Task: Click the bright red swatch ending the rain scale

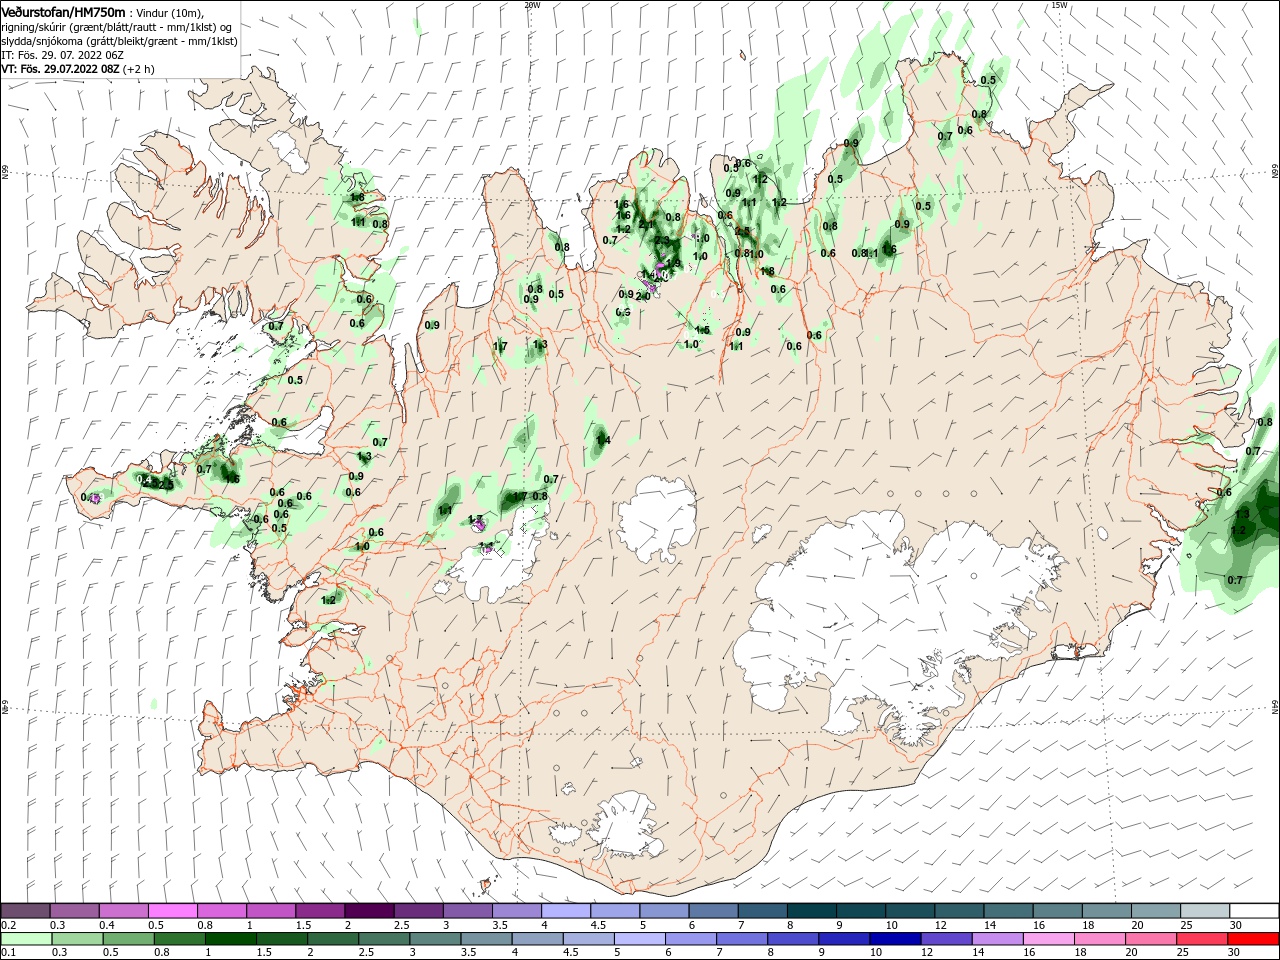Action: click(x=1255, y=938)
